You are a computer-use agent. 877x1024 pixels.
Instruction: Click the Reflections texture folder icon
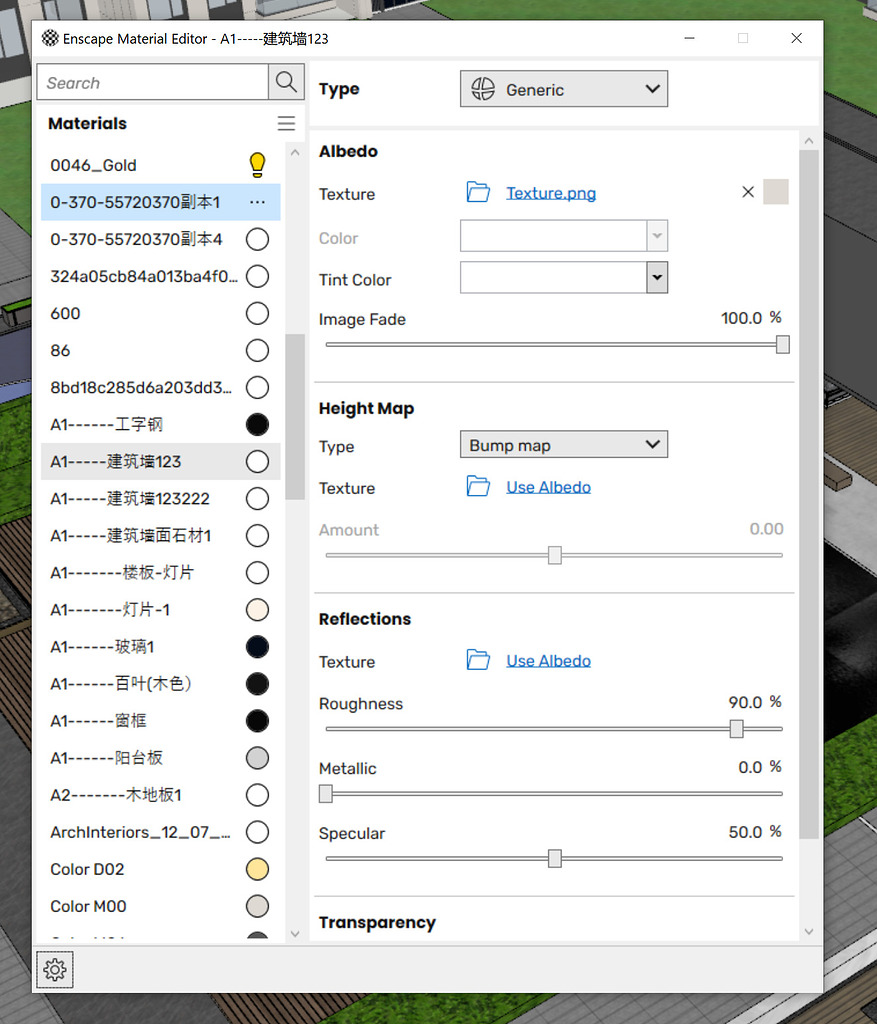(x=478, y=660)
